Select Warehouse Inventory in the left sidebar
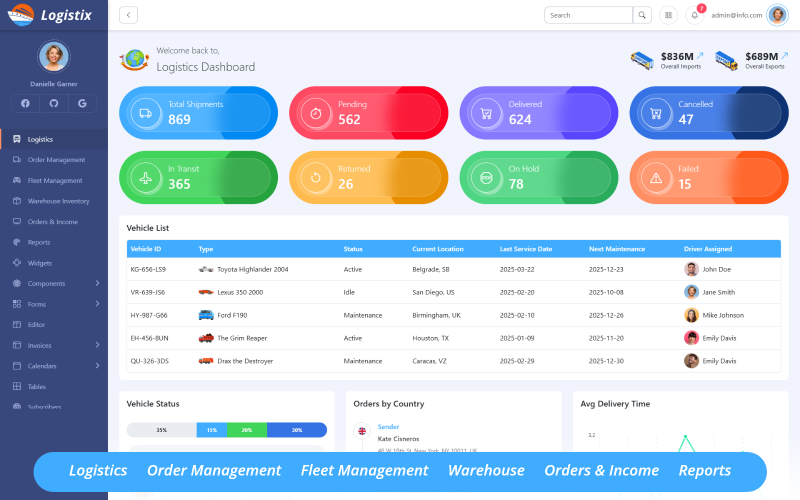Screen dimensions: 800x500 pyautogui.click(x=58, y=201)
